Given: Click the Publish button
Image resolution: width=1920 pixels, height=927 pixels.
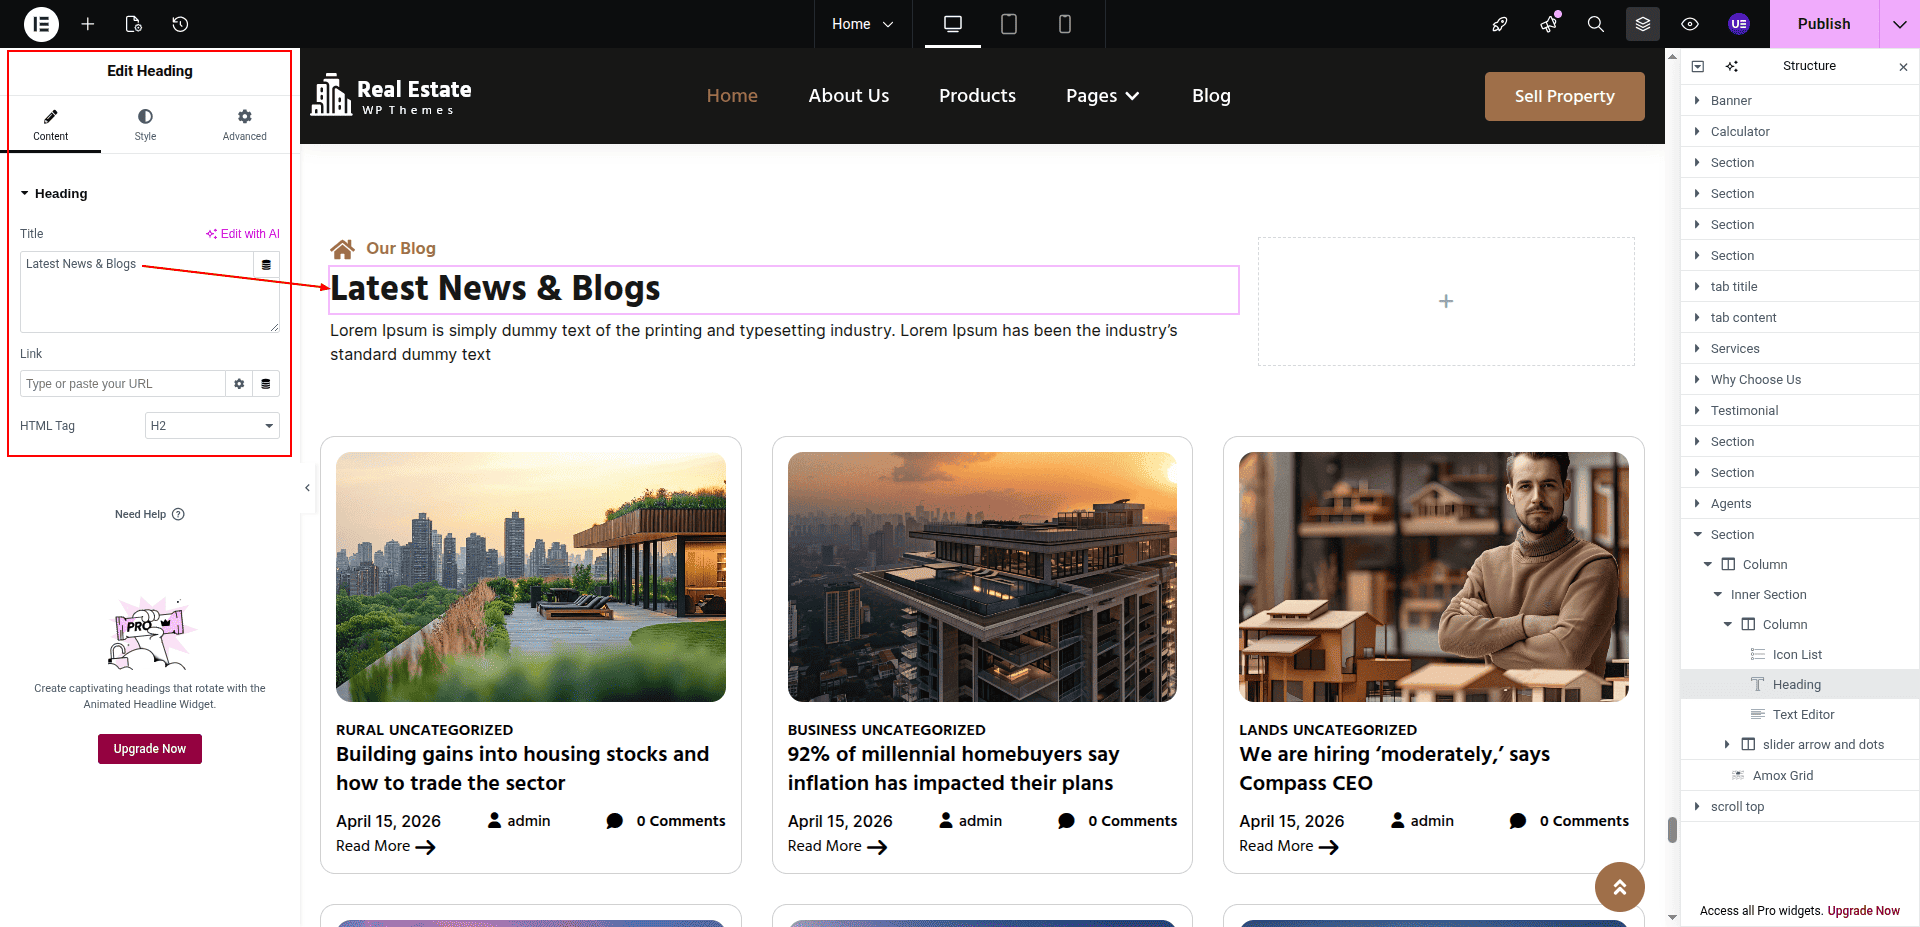Looking at the screenshot, I should click(1823, 24).
